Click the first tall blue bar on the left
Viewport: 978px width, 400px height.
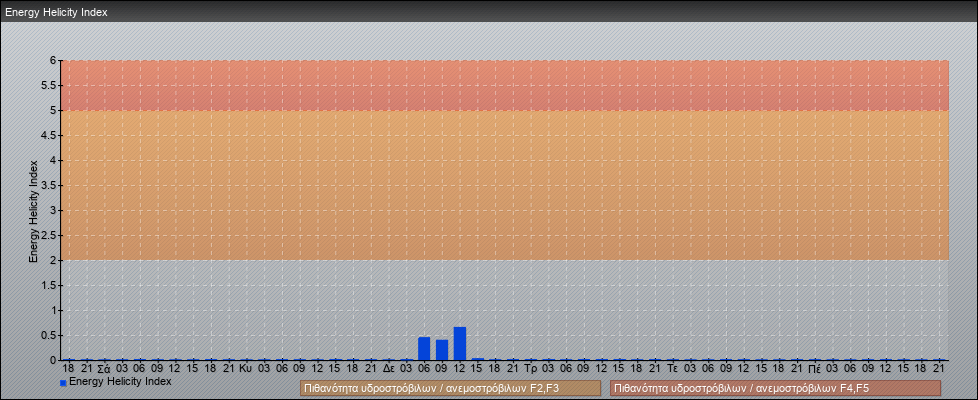(x=424, y=349)
